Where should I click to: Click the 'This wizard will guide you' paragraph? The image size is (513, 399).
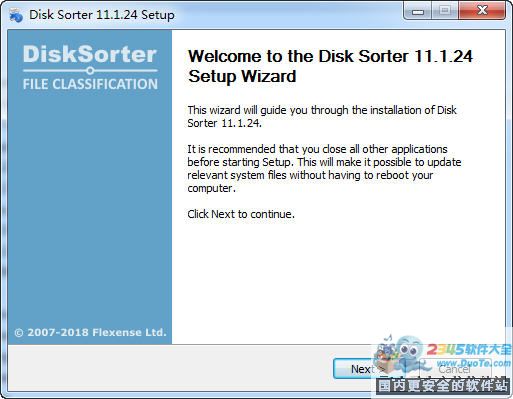(x=322, y=116)
